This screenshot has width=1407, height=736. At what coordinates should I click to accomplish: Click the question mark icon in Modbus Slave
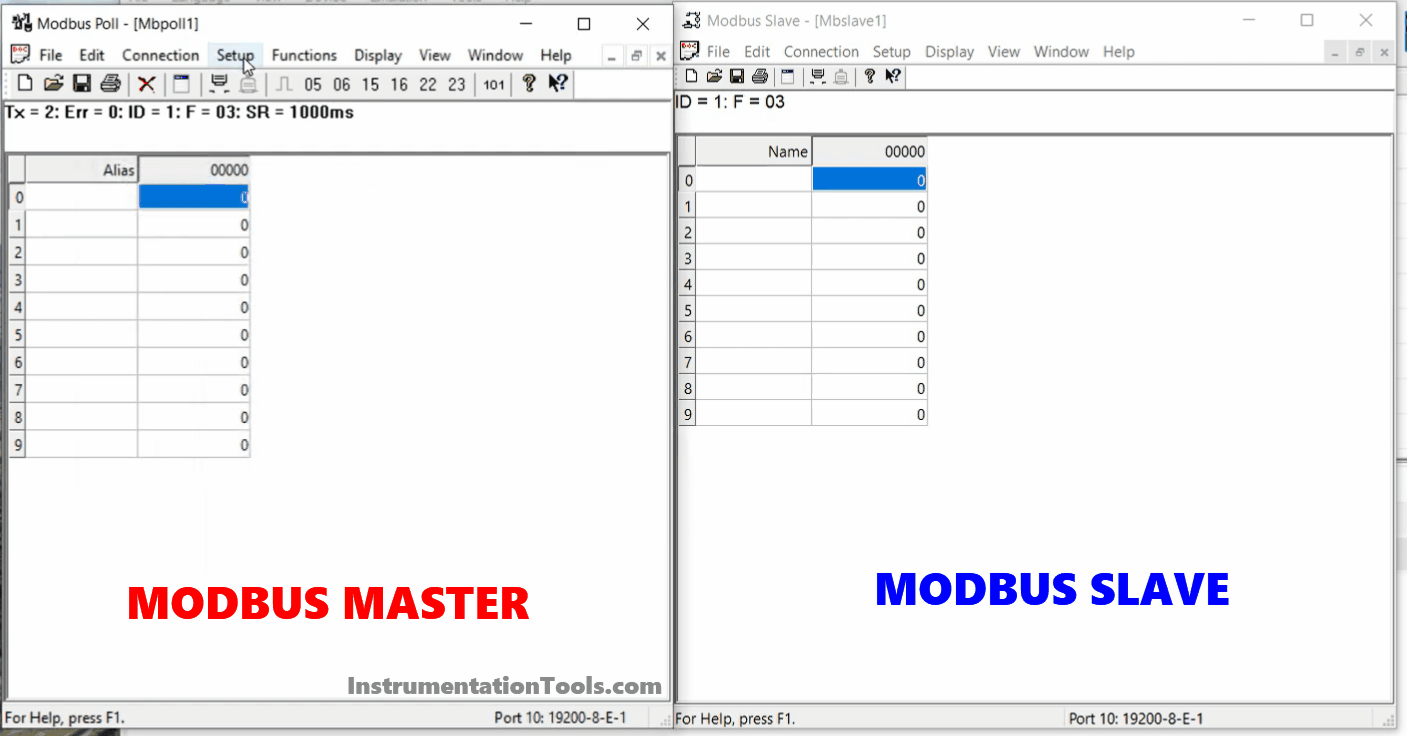click(870, 76)
